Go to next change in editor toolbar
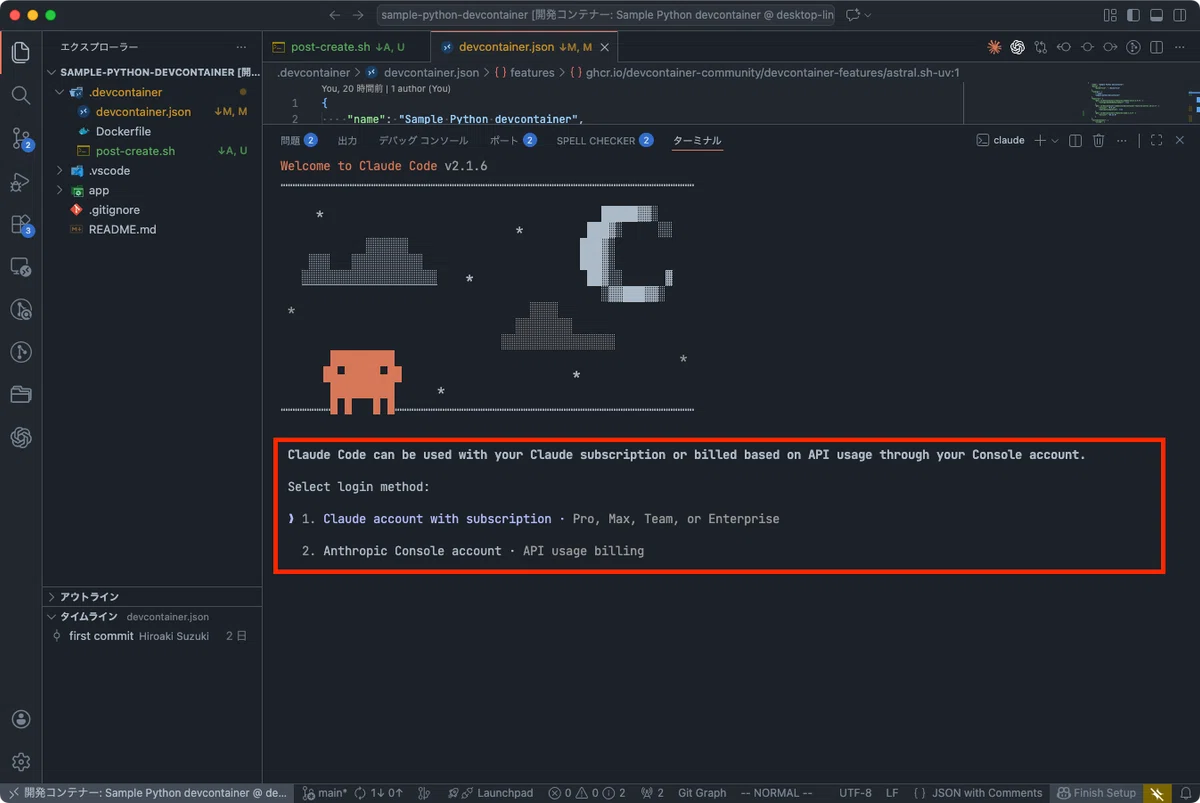Image resolution: width=1200 pixels, height=803 pixels. [x=1110, y=47]
